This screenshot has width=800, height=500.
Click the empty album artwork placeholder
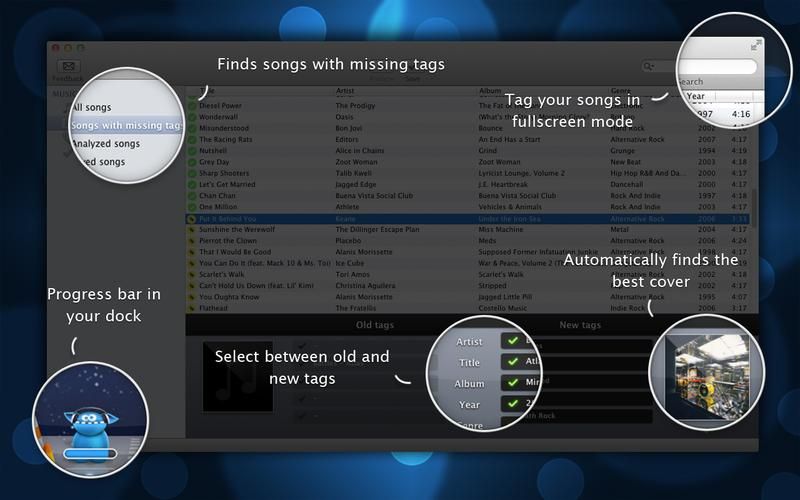click(x=238, y=377)
